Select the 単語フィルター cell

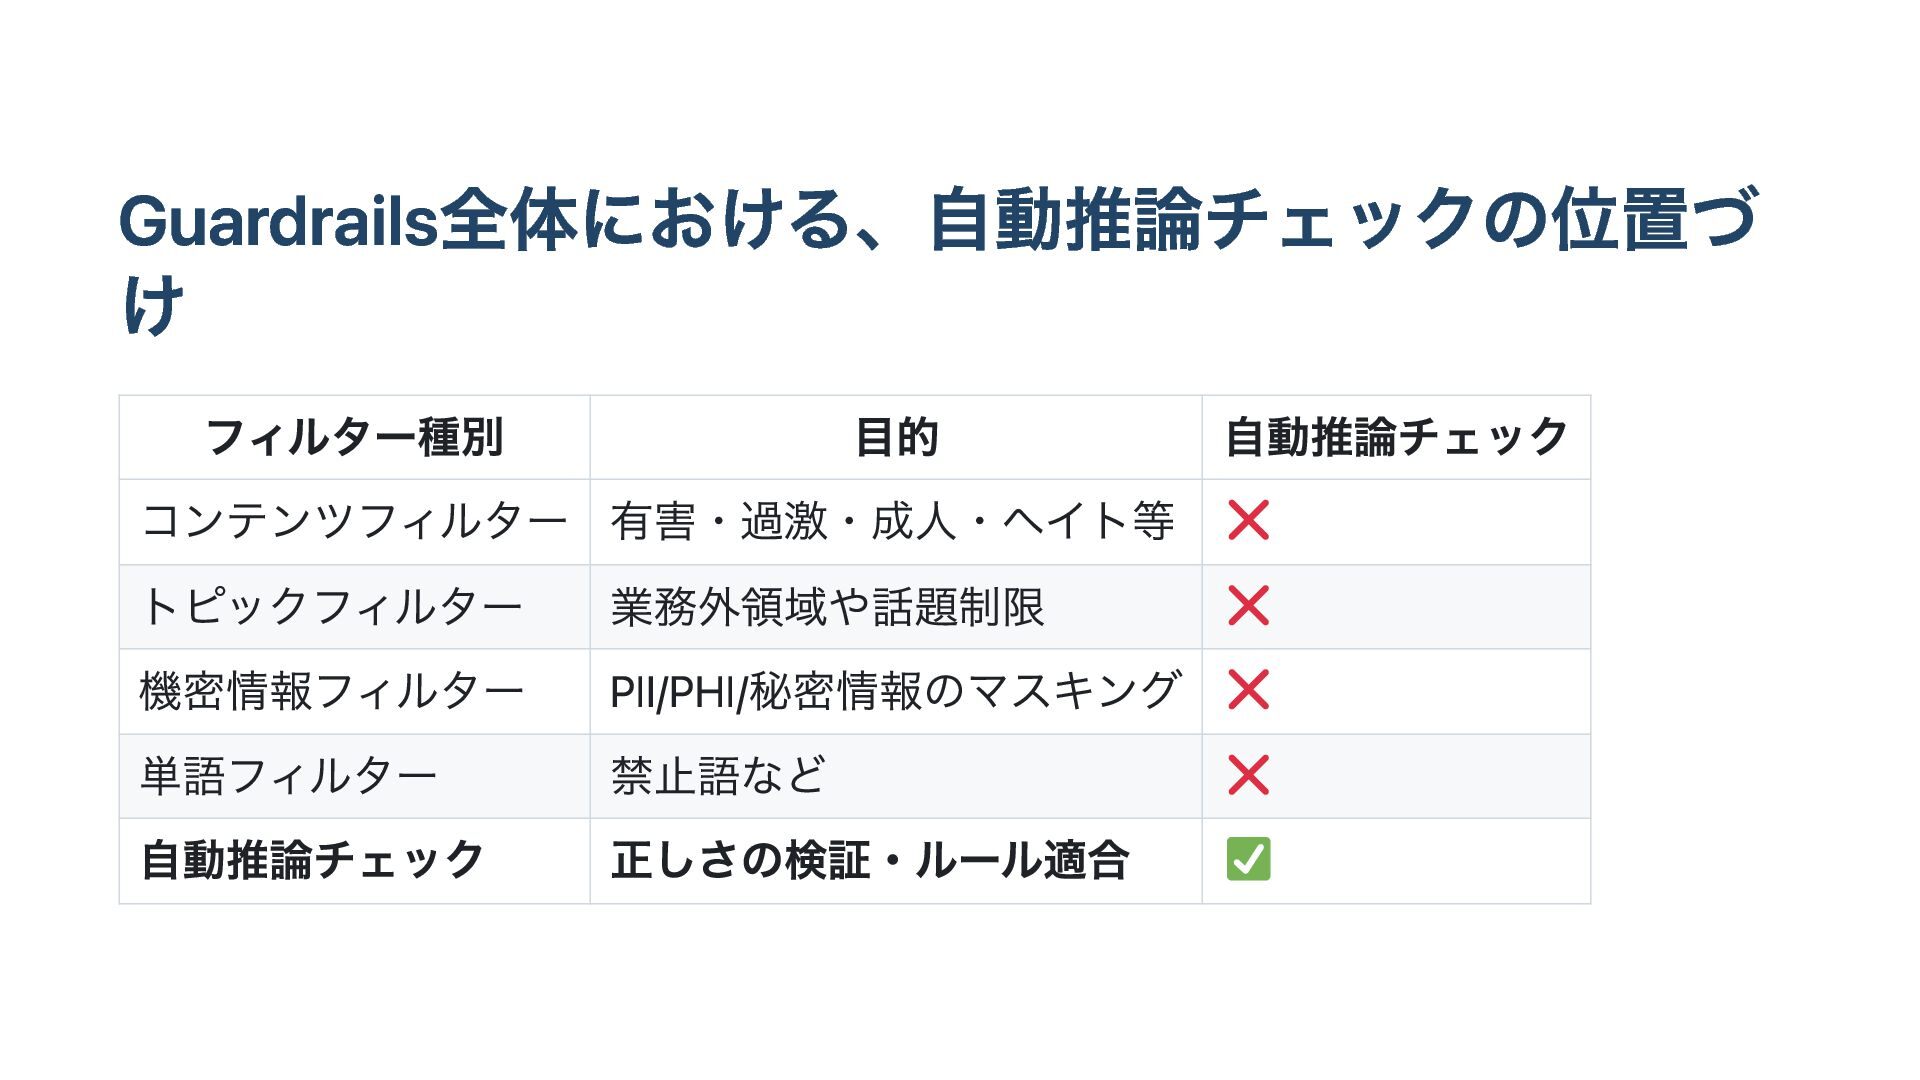pos(288,777)
